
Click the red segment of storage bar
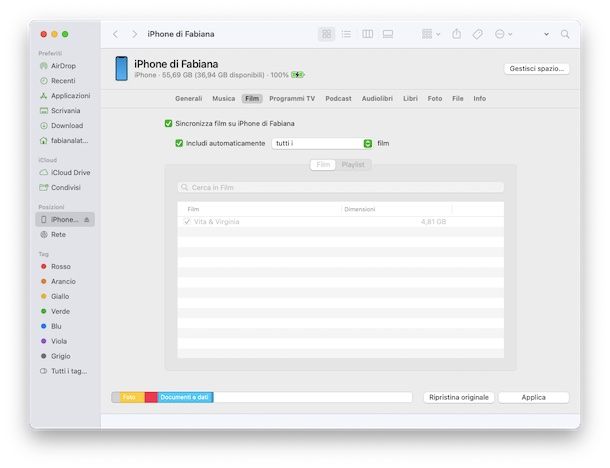click(x=151, y=397)
